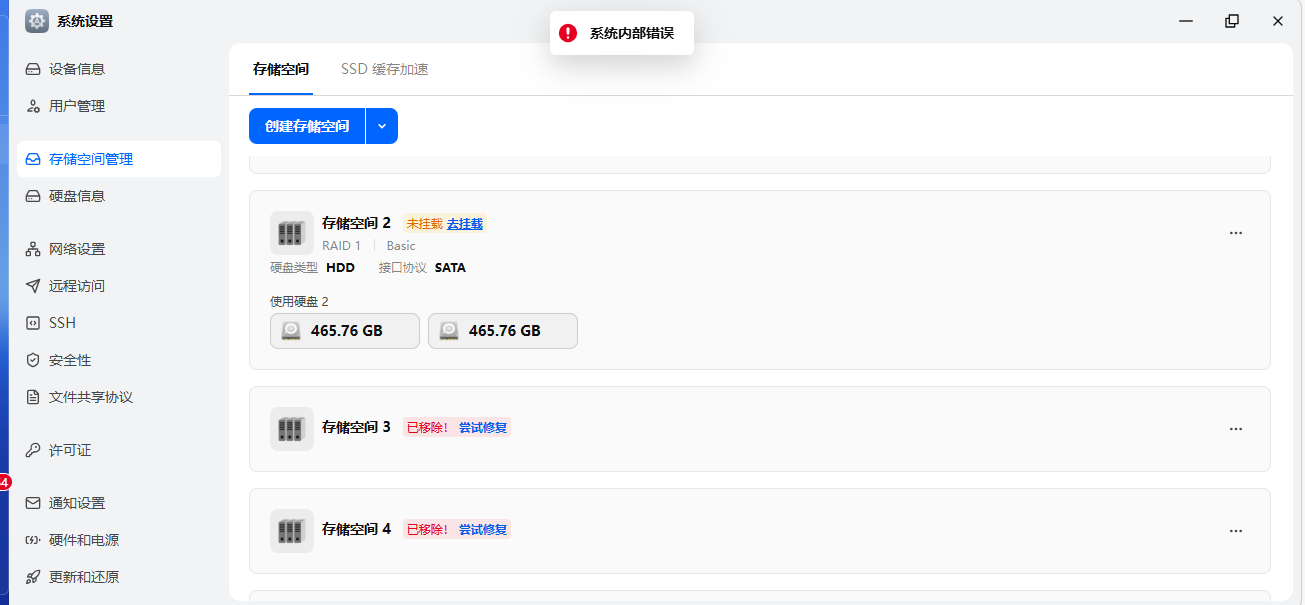Click the SATA interface protocol value
1305x605 pixels.
point(450,268)
